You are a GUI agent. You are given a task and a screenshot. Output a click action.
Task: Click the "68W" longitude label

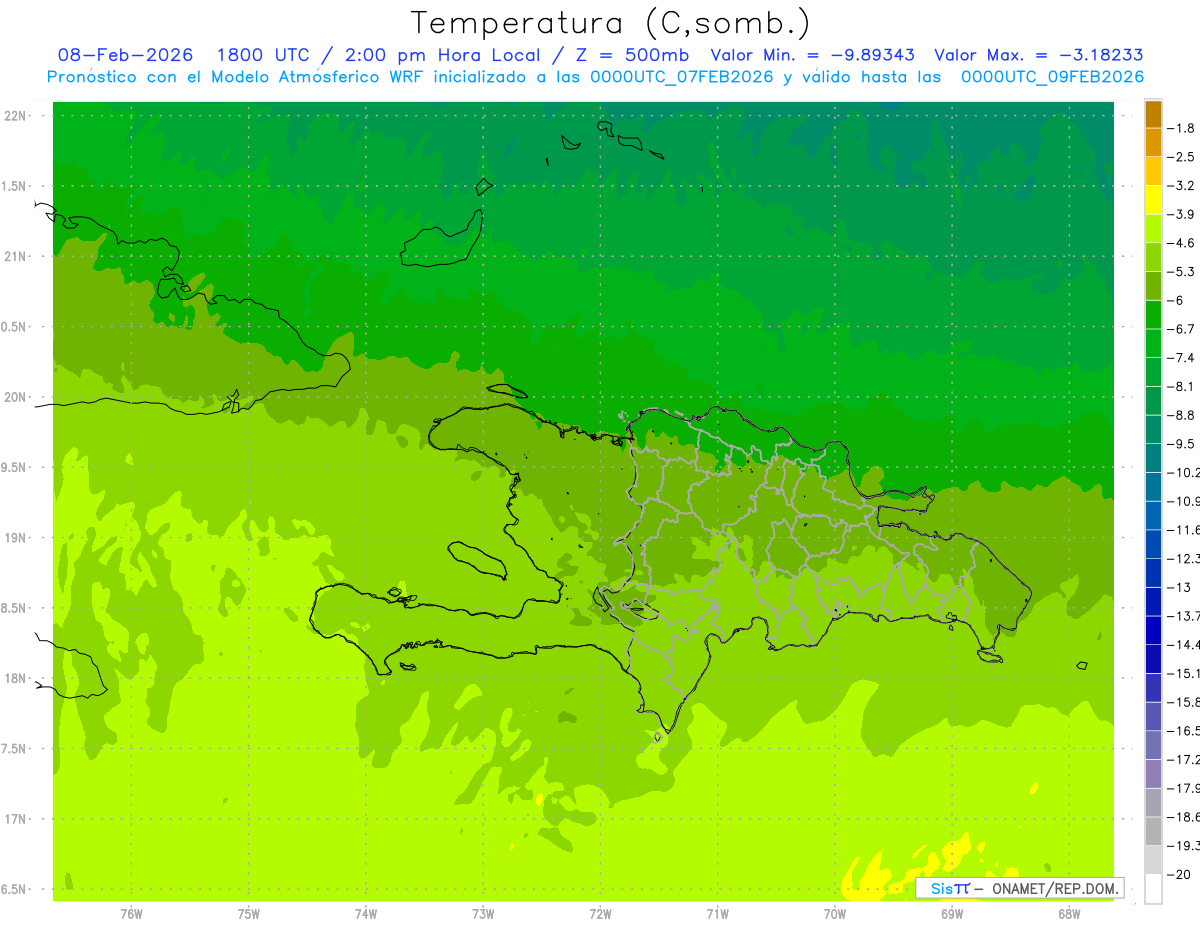click(1069, 914)
